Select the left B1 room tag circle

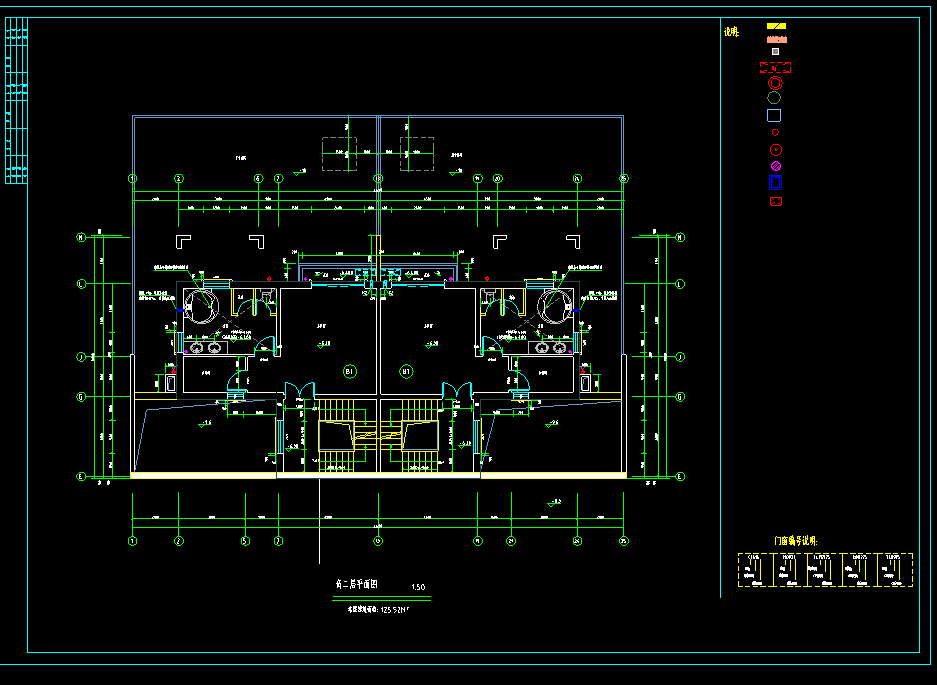pos(350,372)
